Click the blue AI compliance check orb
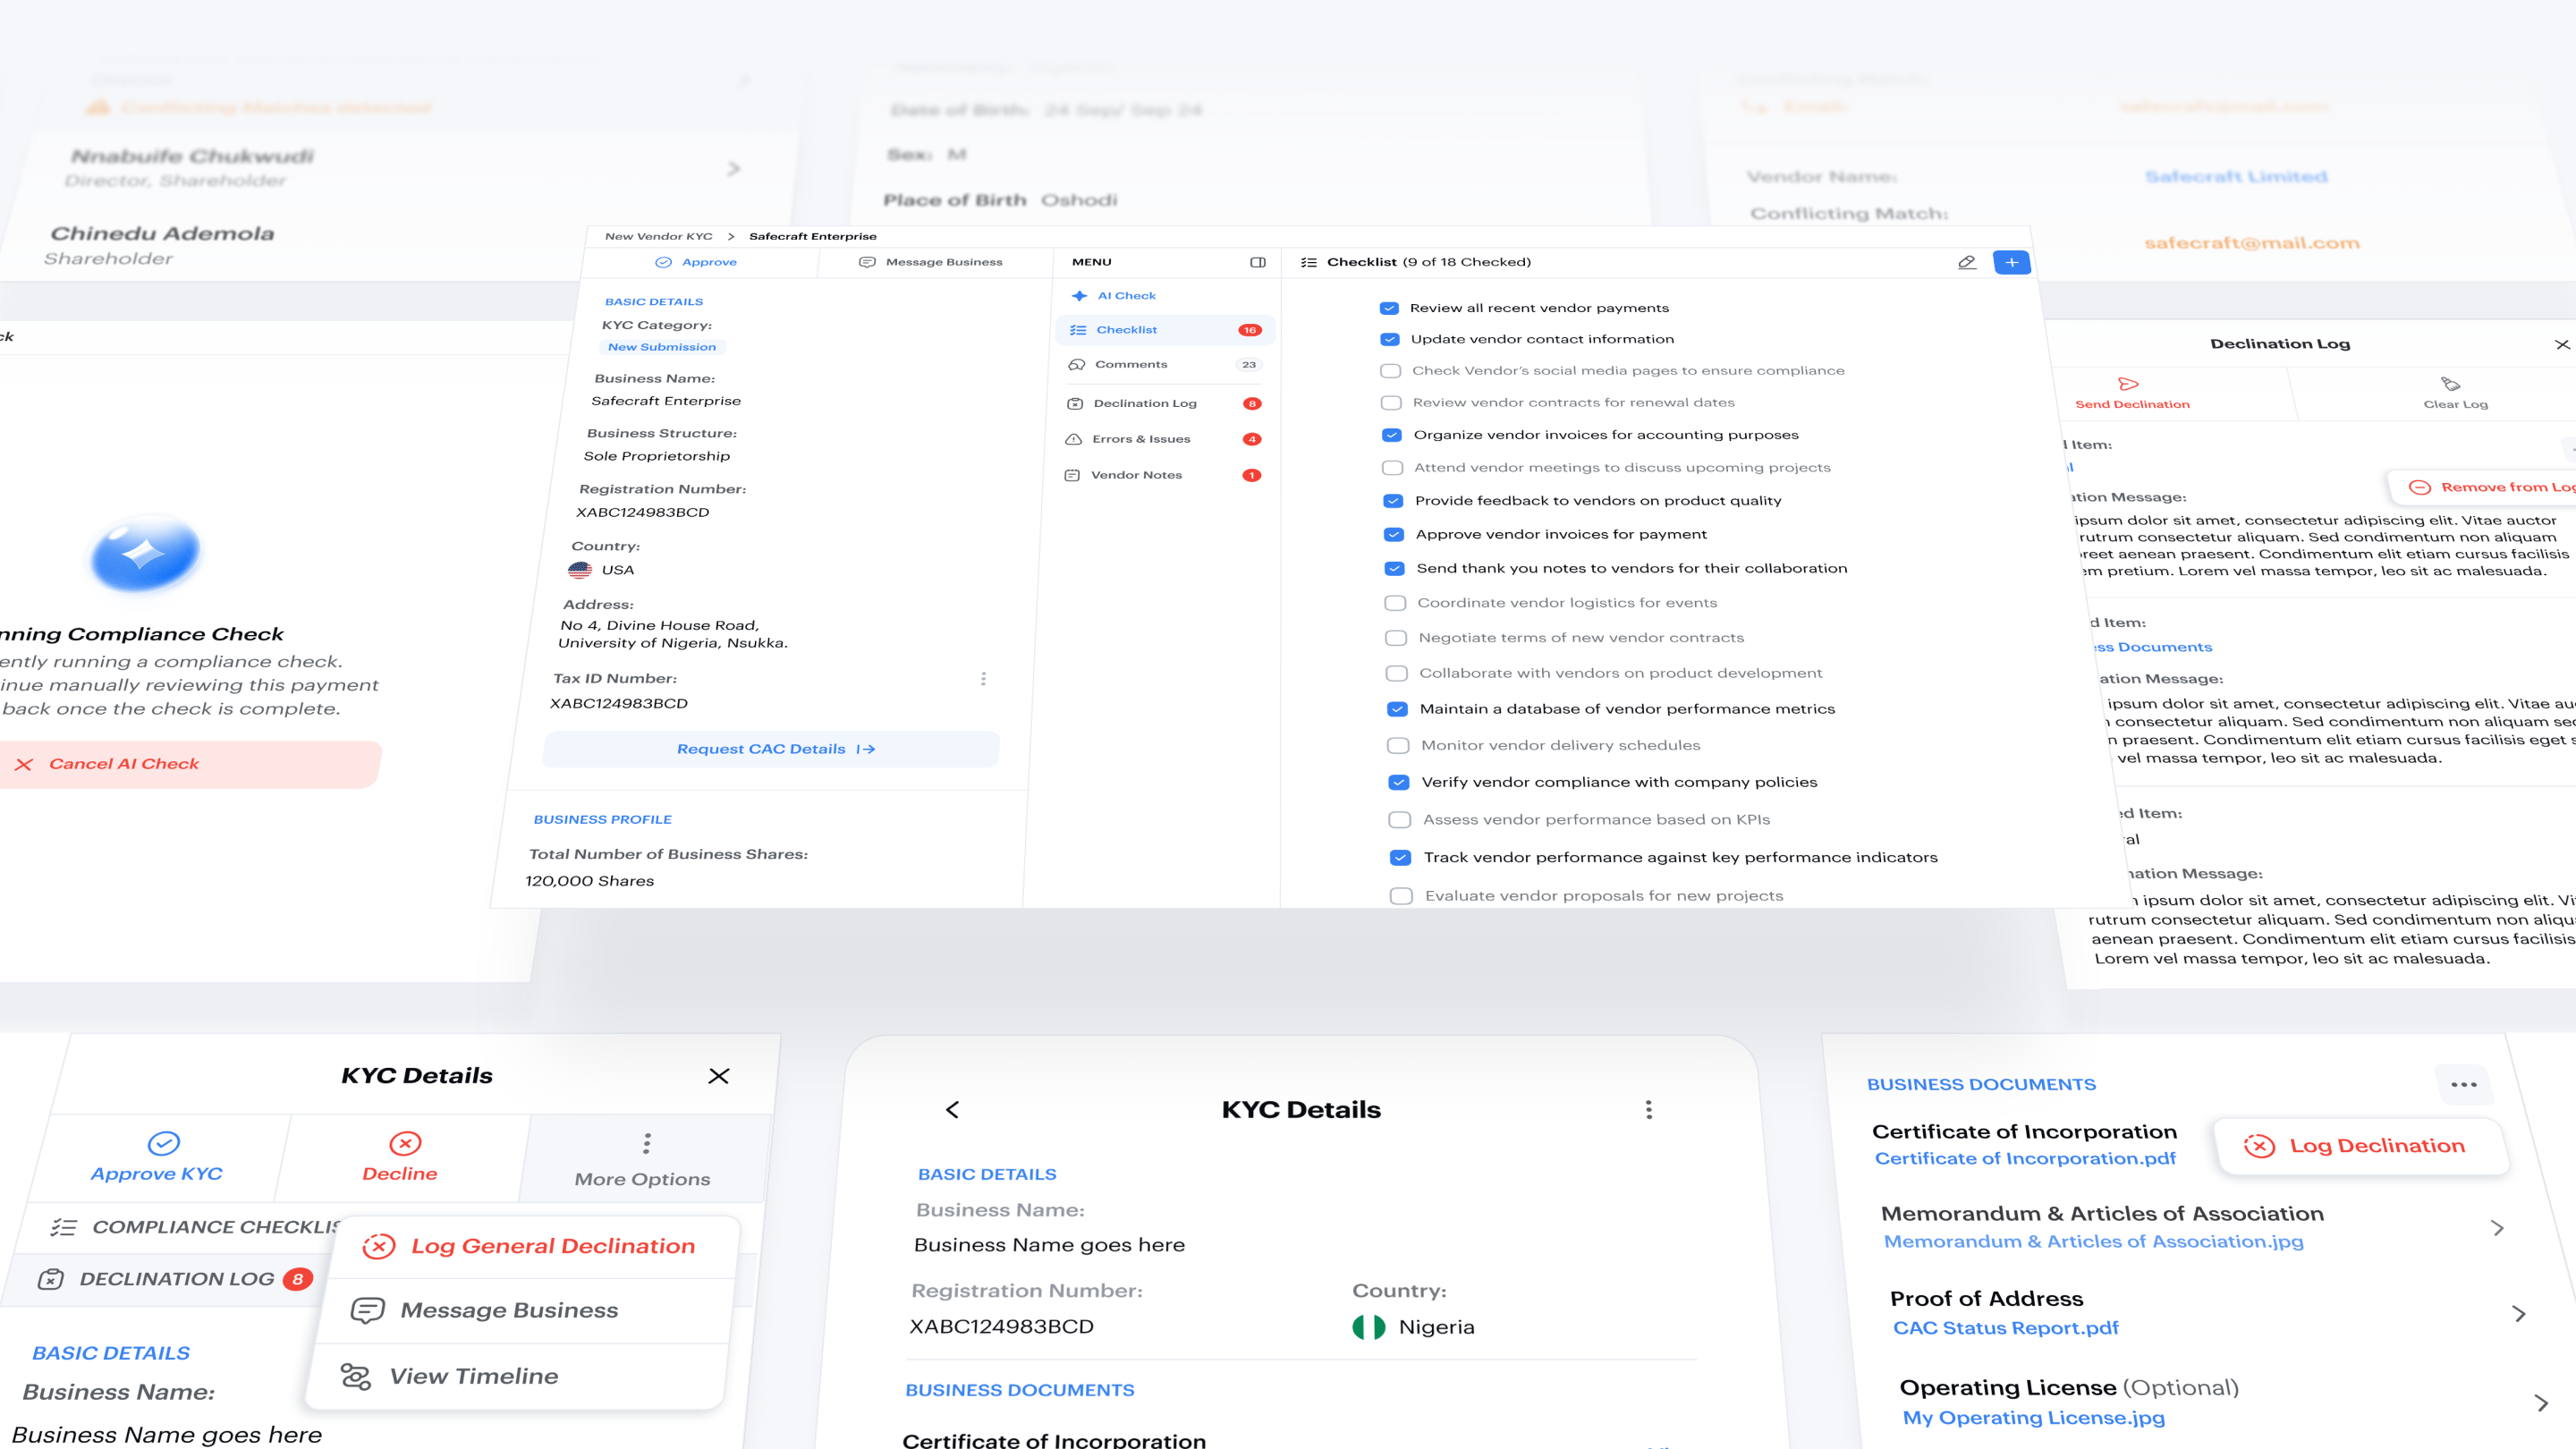The width and height of the screenshot is (2576, 1449). (145, 552)
